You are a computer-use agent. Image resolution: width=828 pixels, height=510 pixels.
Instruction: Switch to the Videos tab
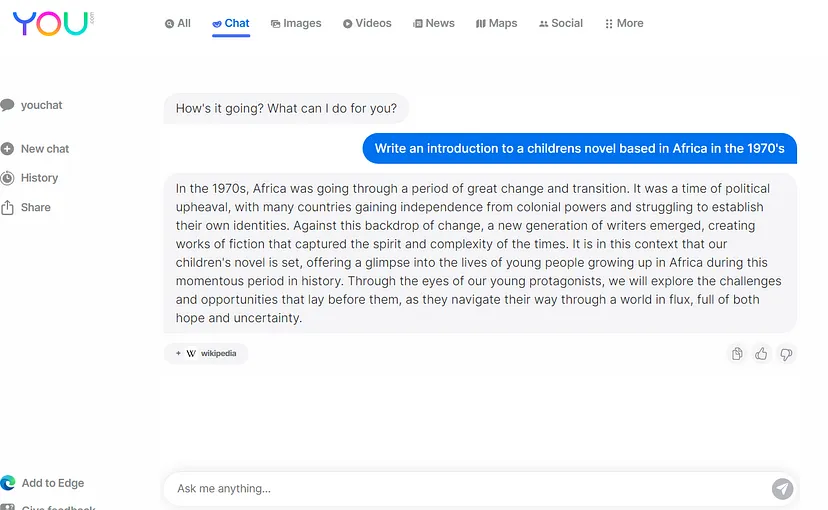367,23
